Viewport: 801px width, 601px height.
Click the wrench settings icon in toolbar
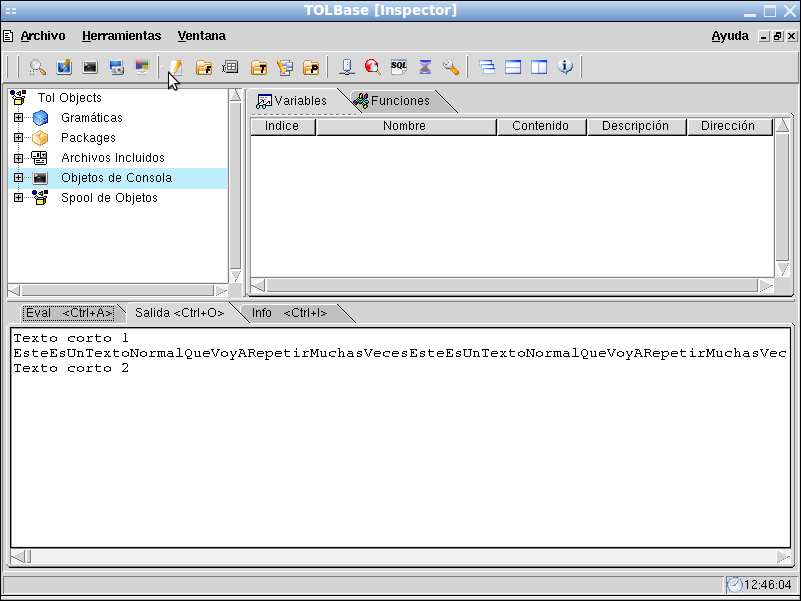451,67
